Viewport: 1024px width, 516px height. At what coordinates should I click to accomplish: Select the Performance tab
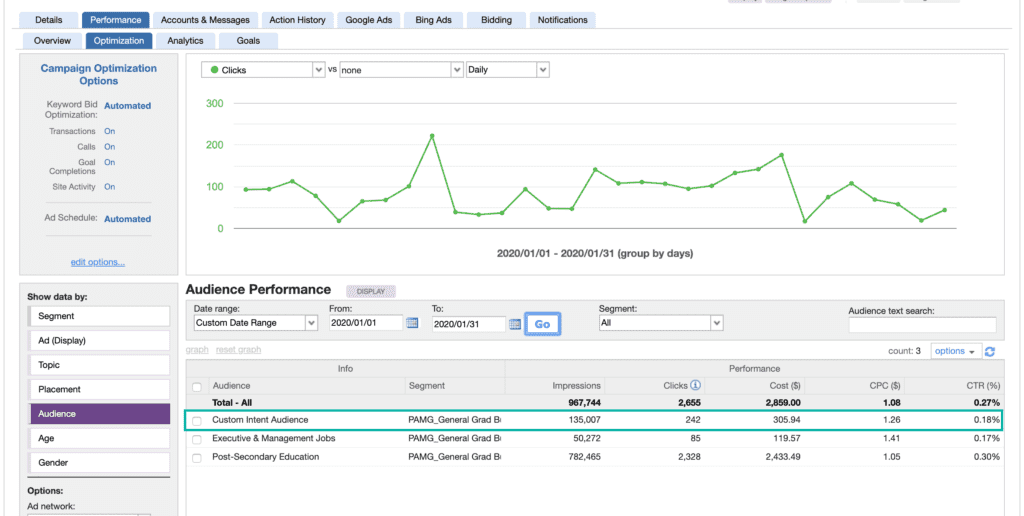click(116, 20)
